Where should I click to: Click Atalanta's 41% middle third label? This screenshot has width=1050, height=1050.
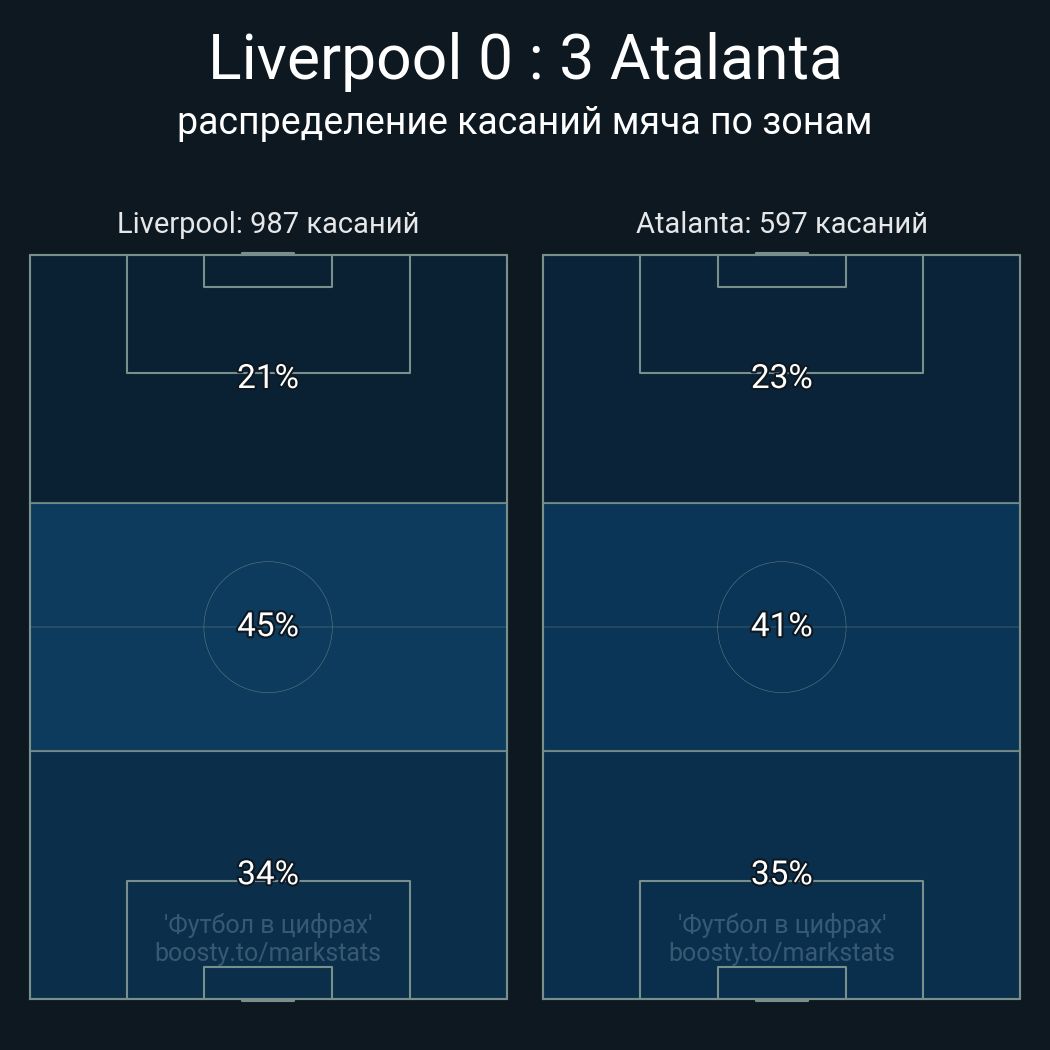coord(781,625)
